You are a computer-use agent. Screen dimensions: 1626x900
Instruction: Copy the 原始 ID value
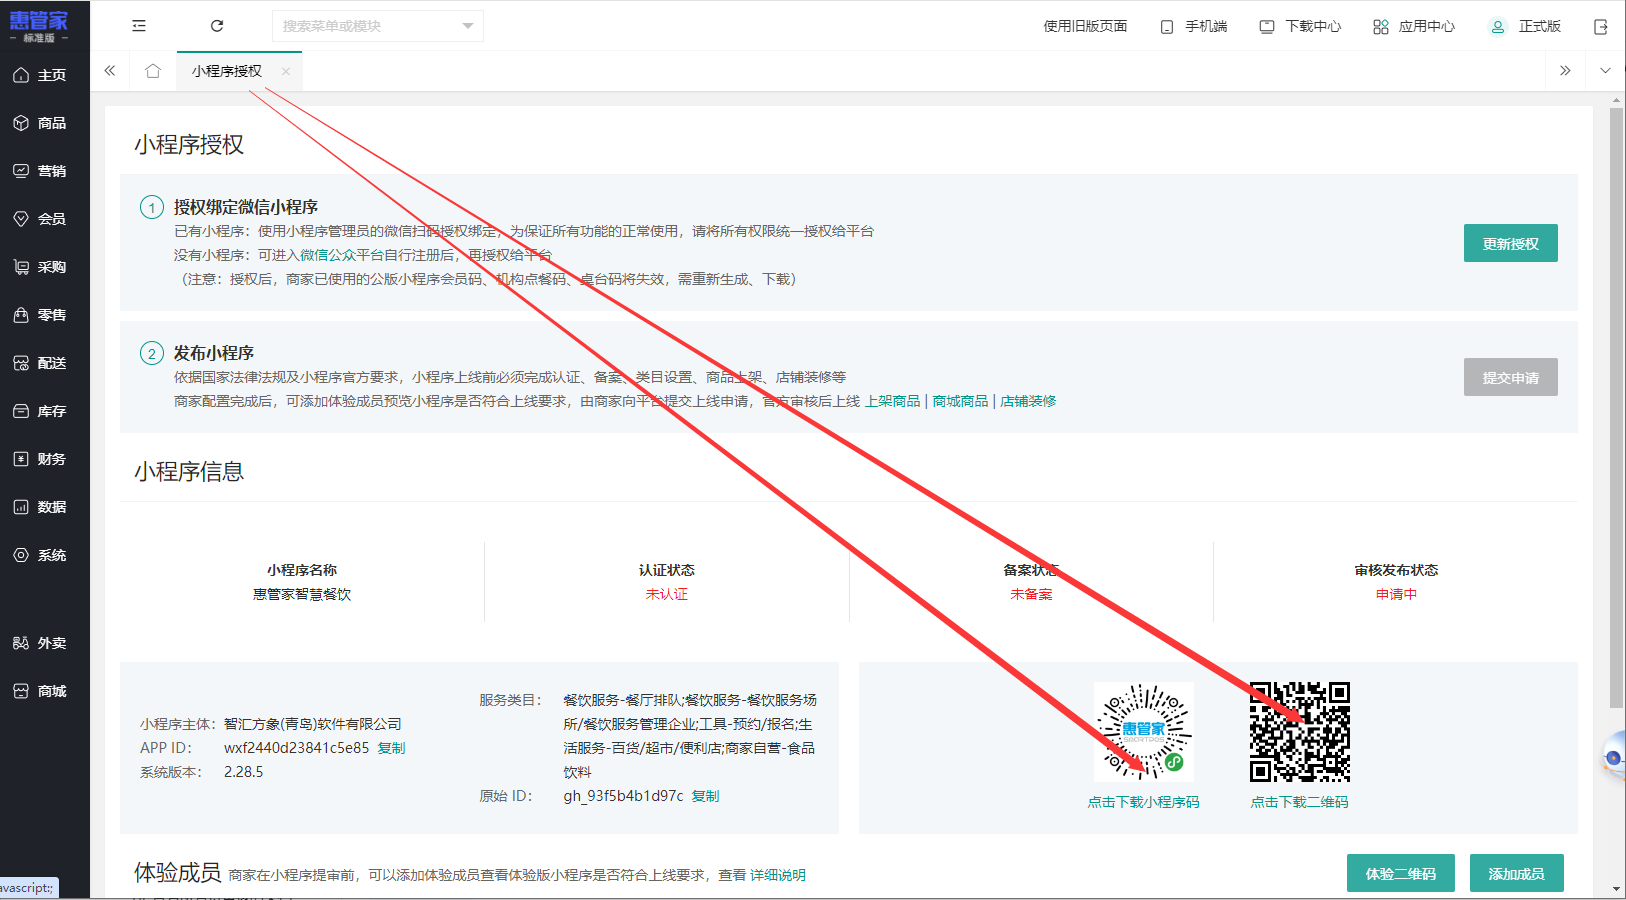(705, 796)
